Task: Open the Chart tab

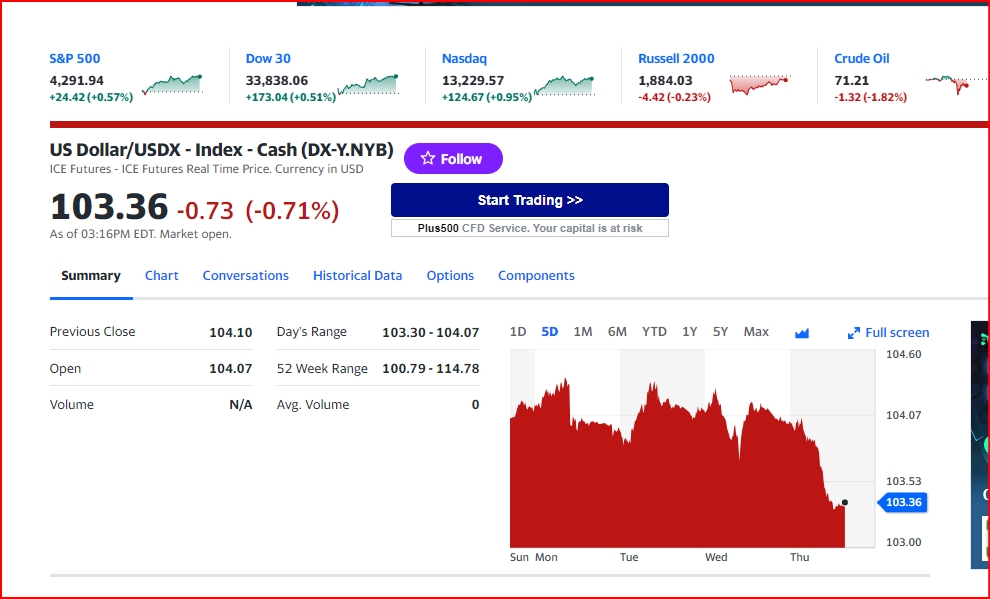Action: pos(162,275)
